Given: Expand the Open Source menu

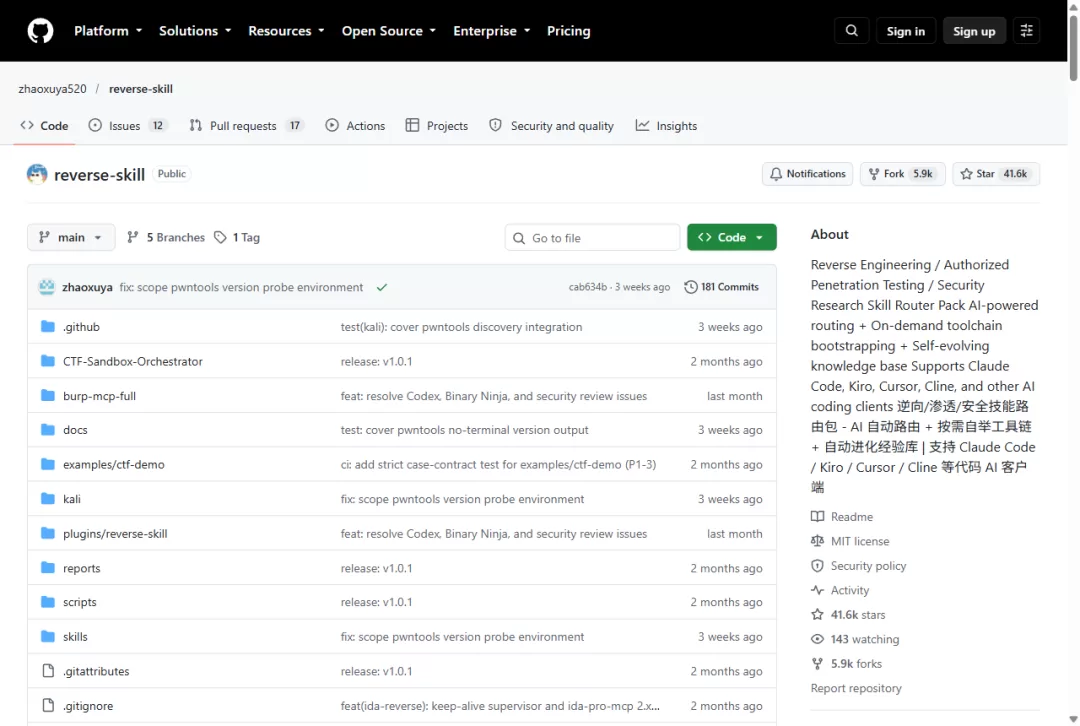Looking at the screenshot, I should [x=388, y=31].
